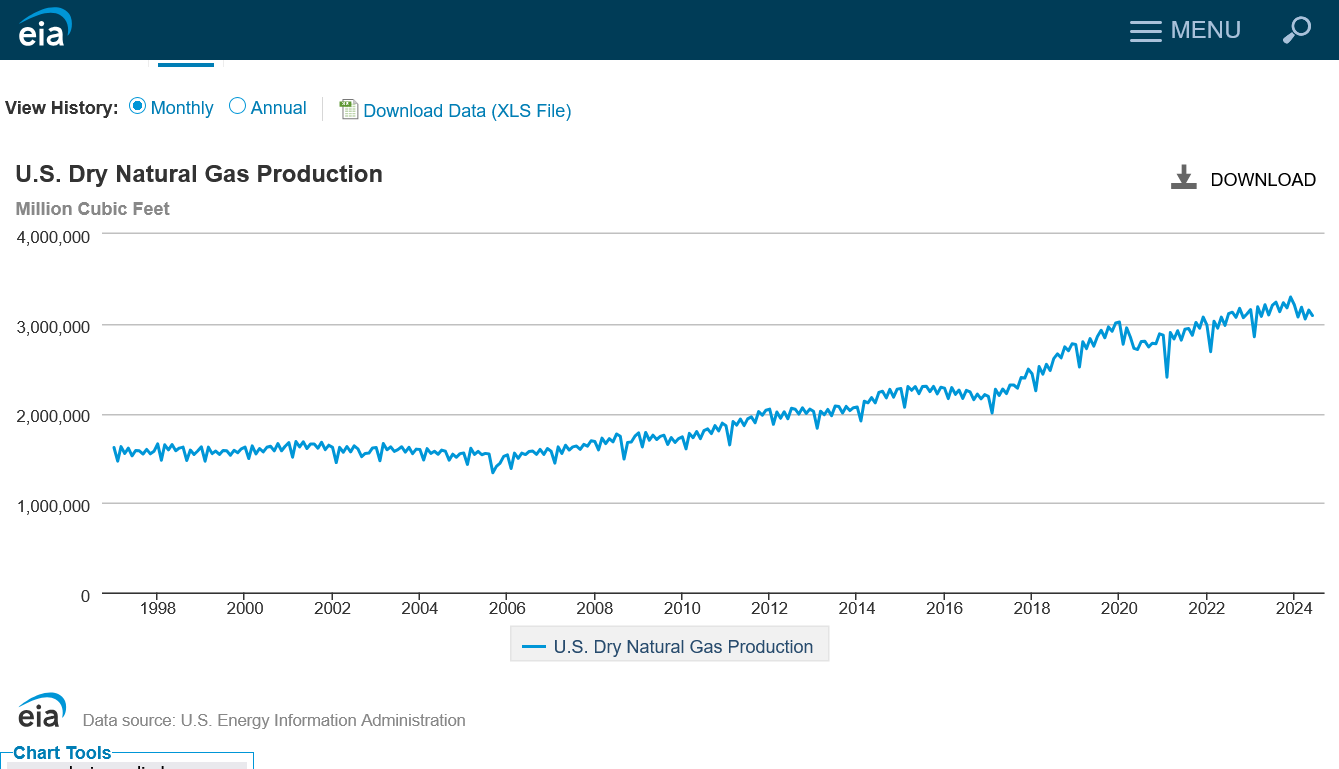
Task: Click the EIA logo in the header
Action: [44, 28]
